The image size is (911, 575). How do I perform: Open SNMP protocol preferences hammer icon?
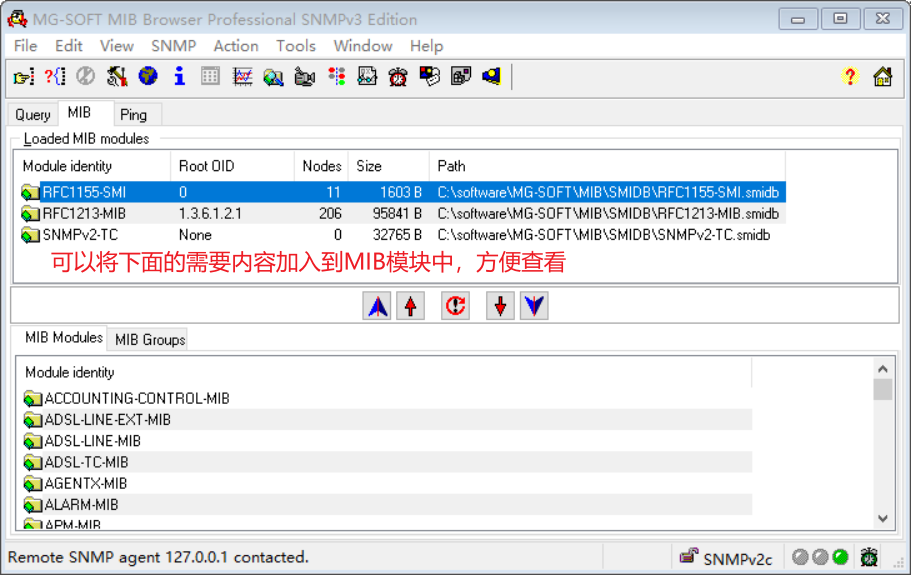click(117, 76)
